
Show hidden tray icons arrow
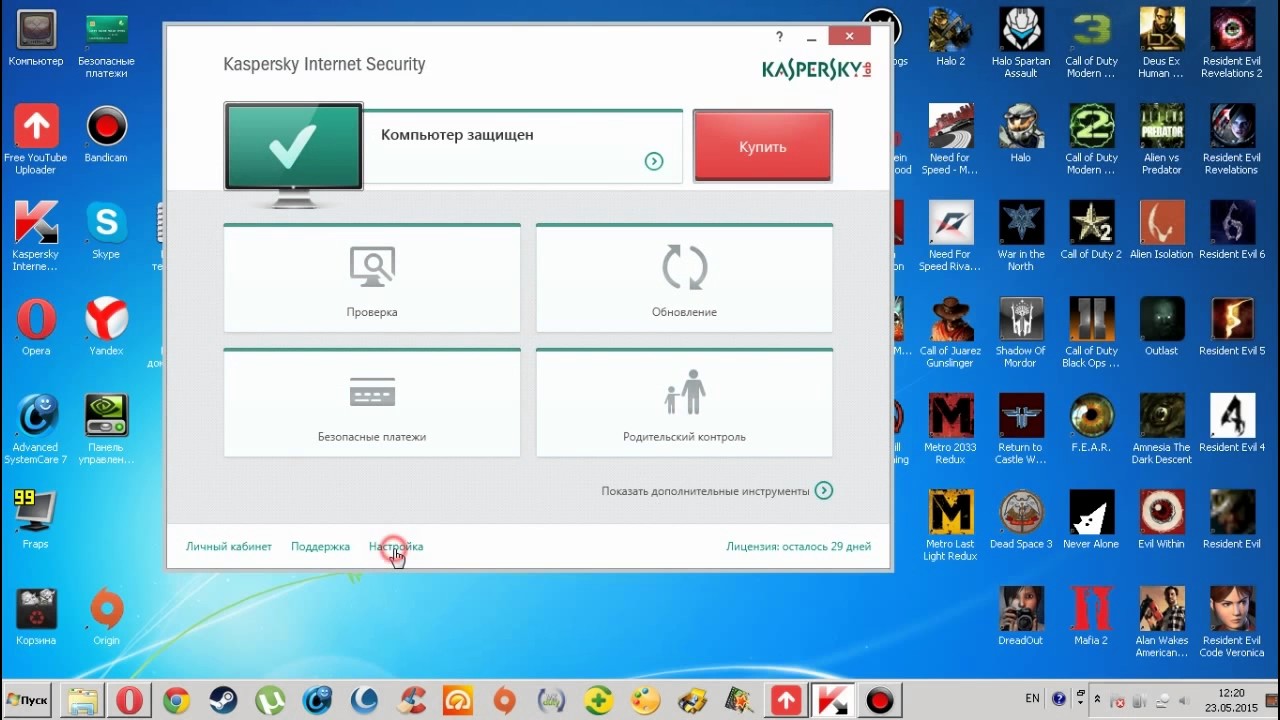(x=1098, y=698)
